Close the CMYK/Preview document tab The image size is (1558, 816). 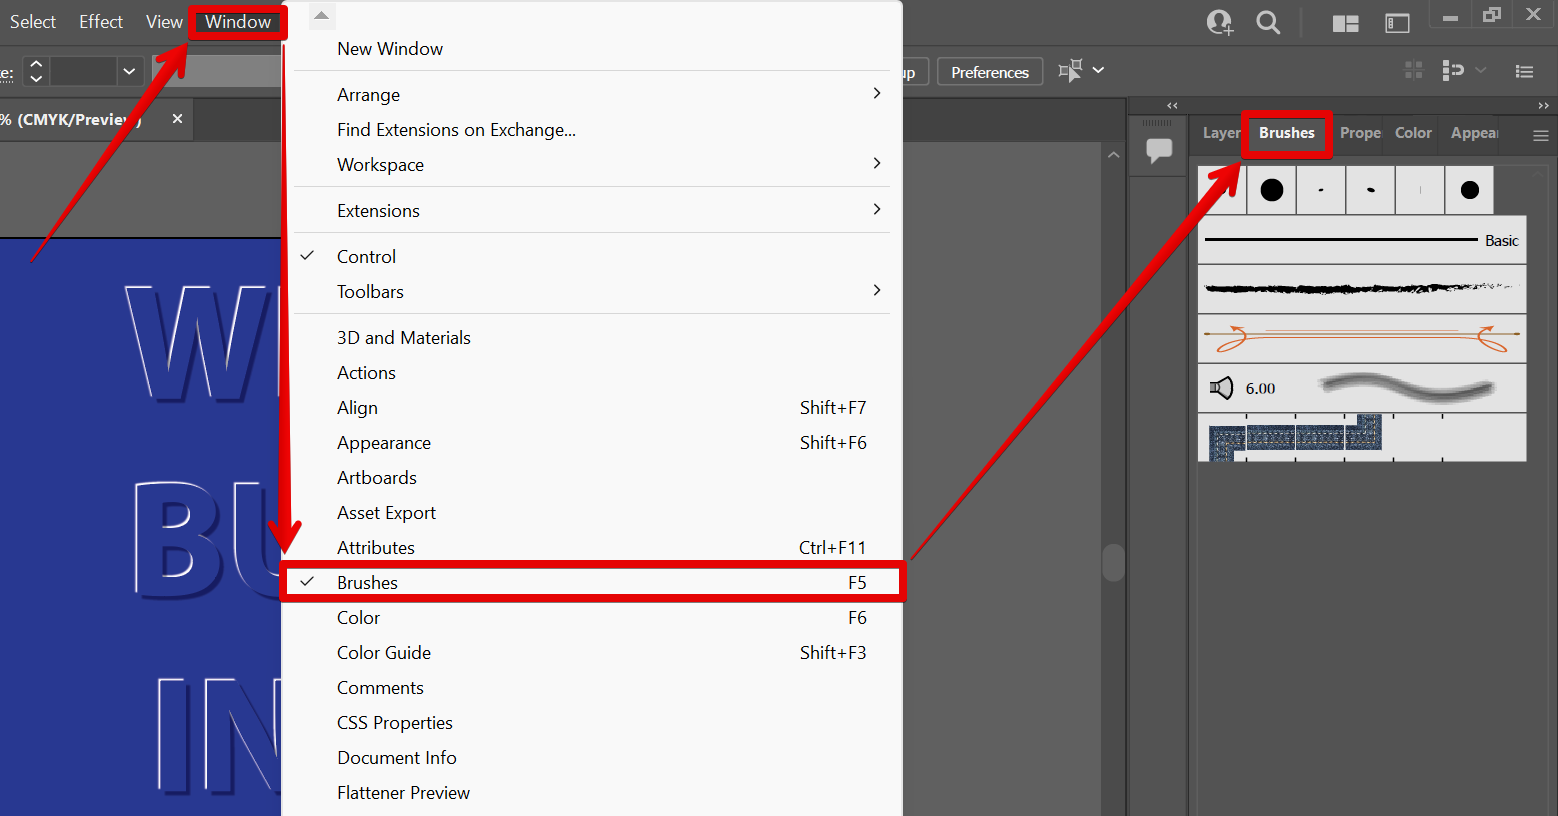point(177,119)
